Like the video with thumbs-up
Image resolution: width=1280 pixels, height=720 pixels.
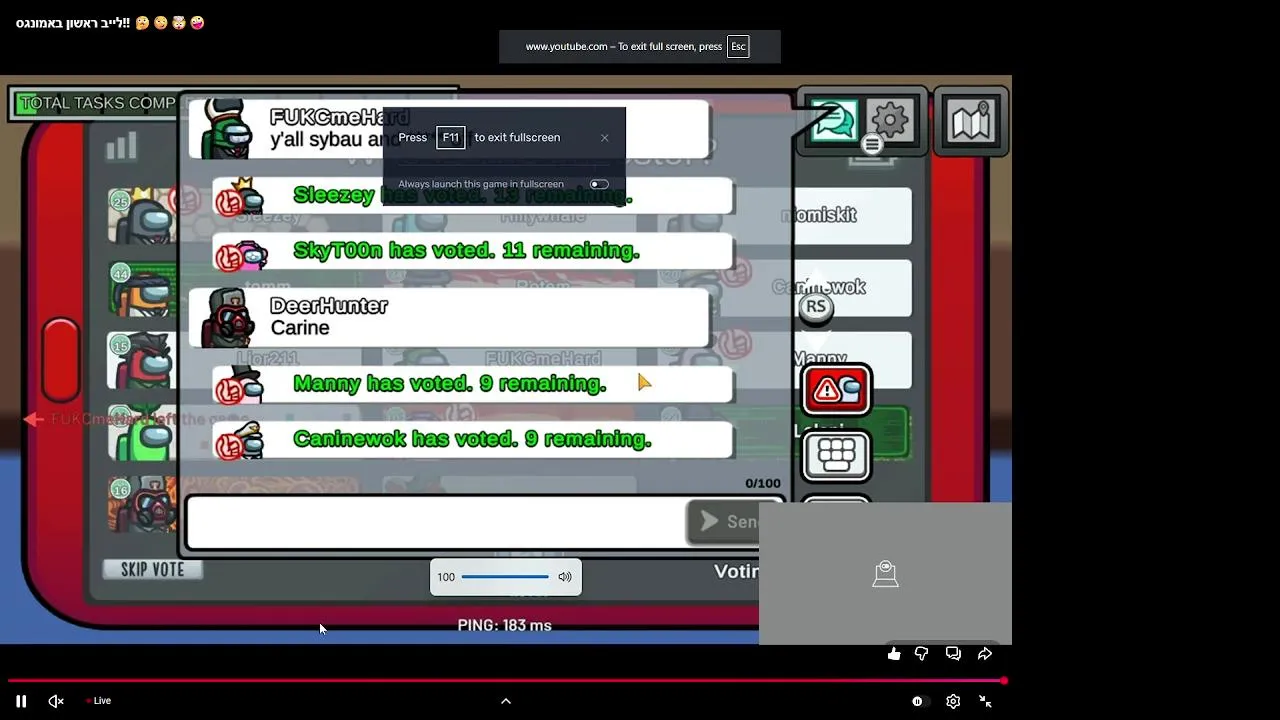tap(894, 654)
